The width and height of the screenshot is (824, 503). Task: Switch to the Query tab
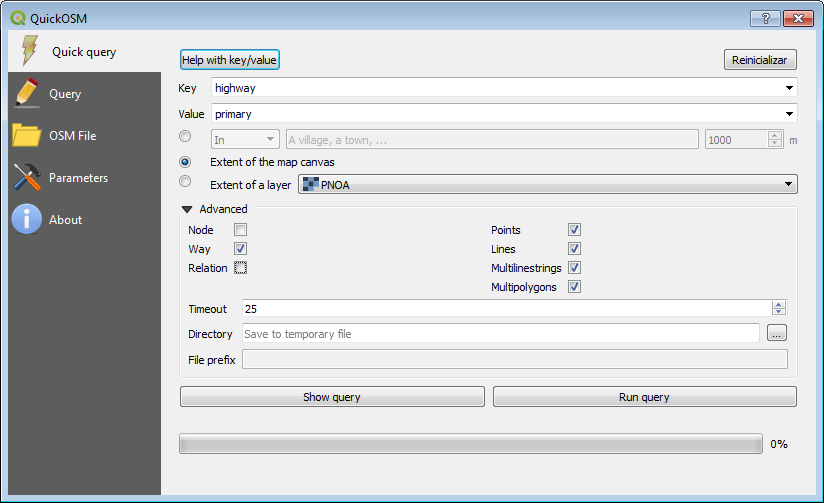click(x=85, y=94)
